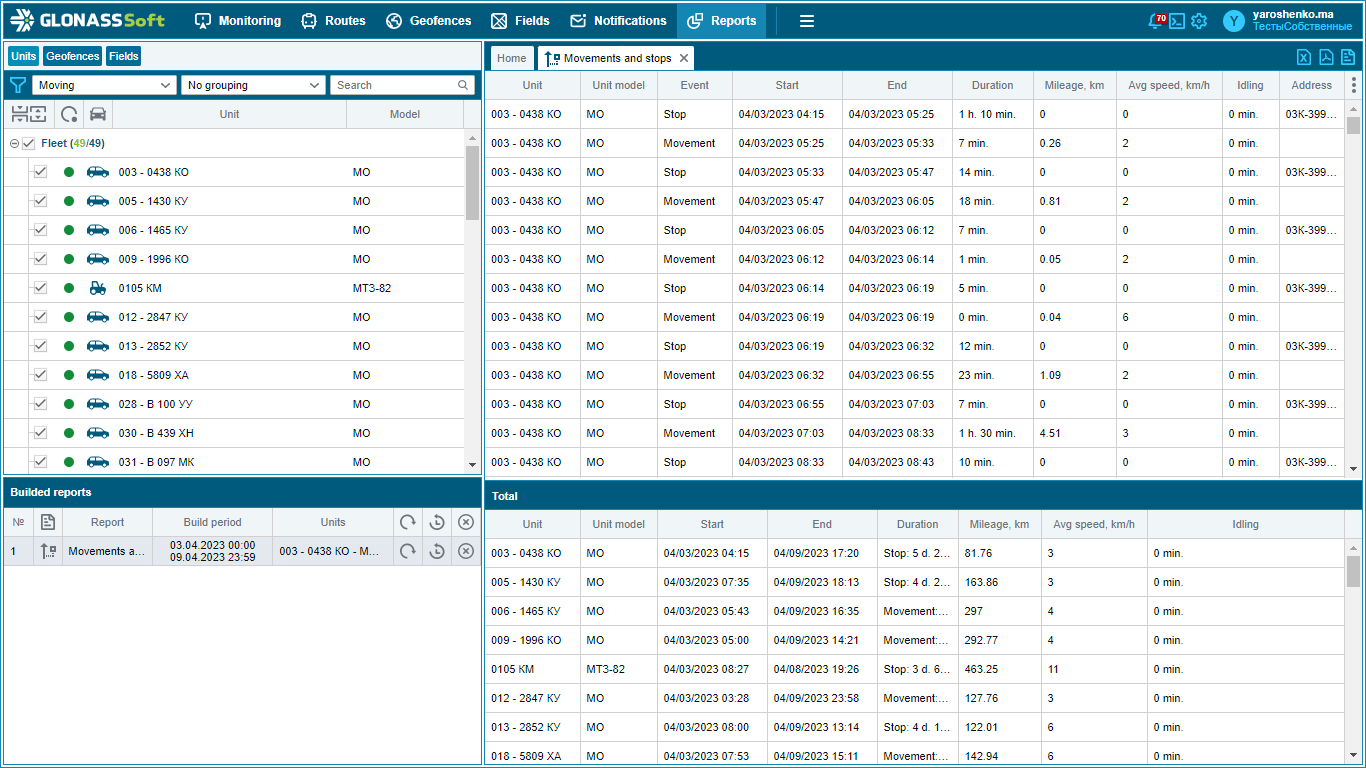The height and width of the screenshot is (768, 1366).
Task: Click the Event column header
Action: [694, 85]
